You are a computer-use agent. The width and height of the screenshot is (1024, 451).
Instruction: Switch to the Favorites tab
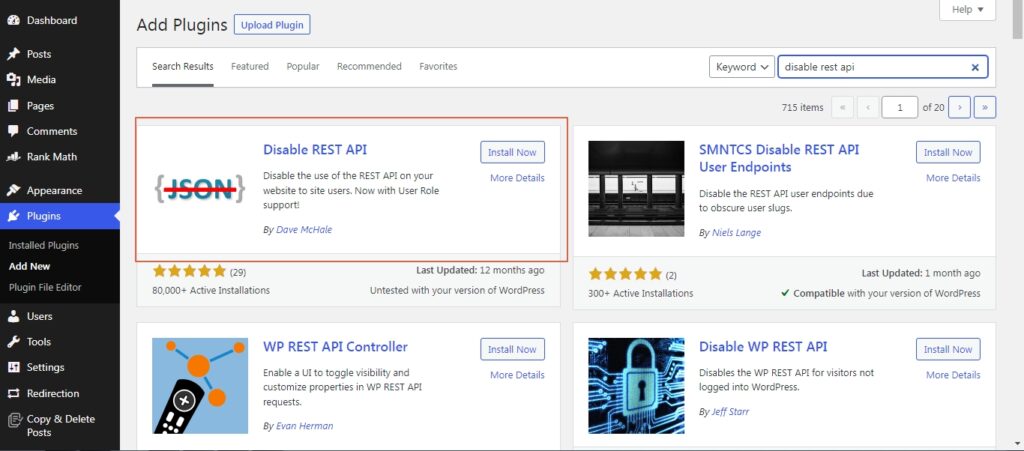438,67
